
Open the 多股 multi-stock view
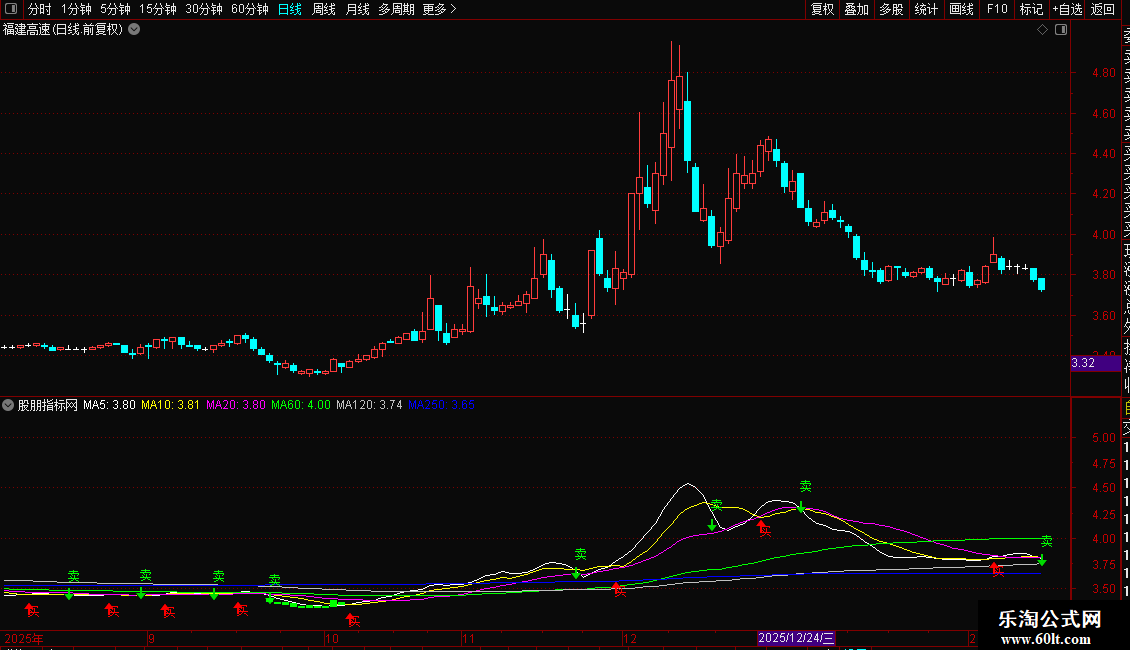point(891,9)
